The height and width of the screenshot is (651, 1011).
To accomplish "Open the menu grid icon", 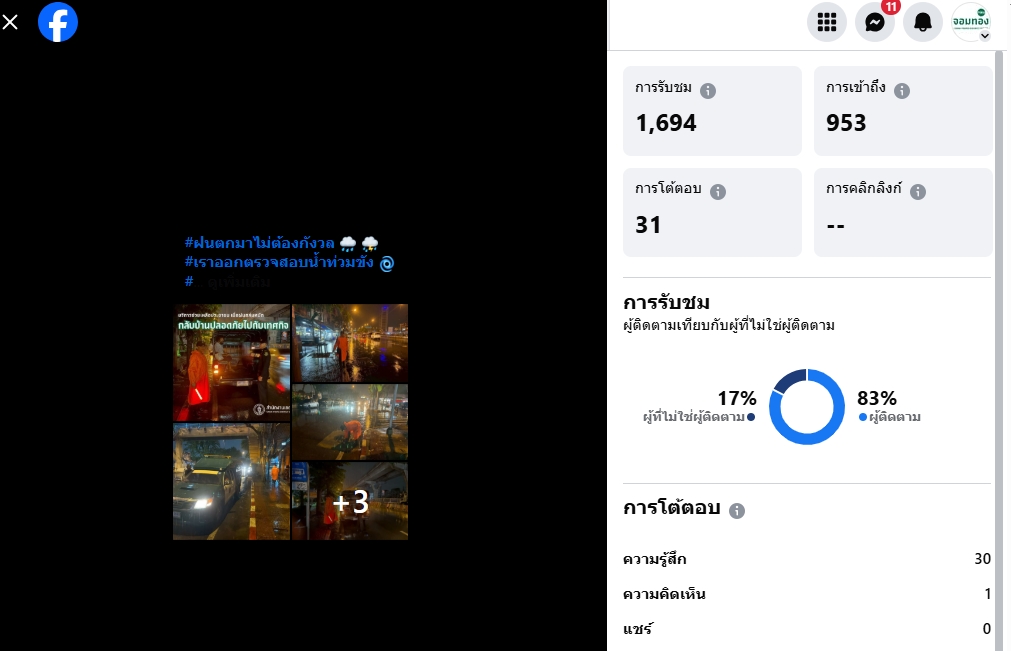I will (827, 22).
